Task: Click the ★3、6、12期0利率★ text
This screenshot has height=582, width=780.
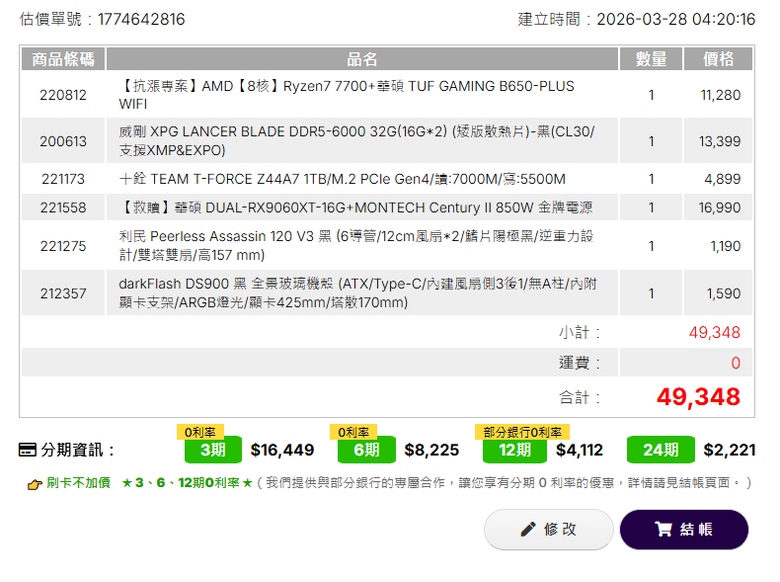Action: (x=187, y=483)
